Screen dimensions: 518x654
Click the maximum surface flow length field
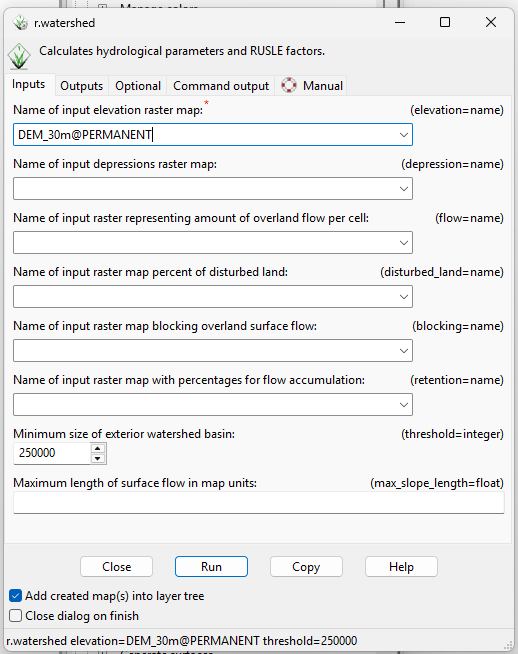pos(259,503)
